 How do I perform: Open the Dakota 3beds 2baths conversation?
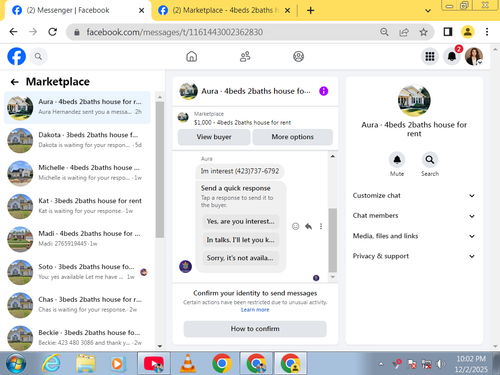click(x=77, y=140)
